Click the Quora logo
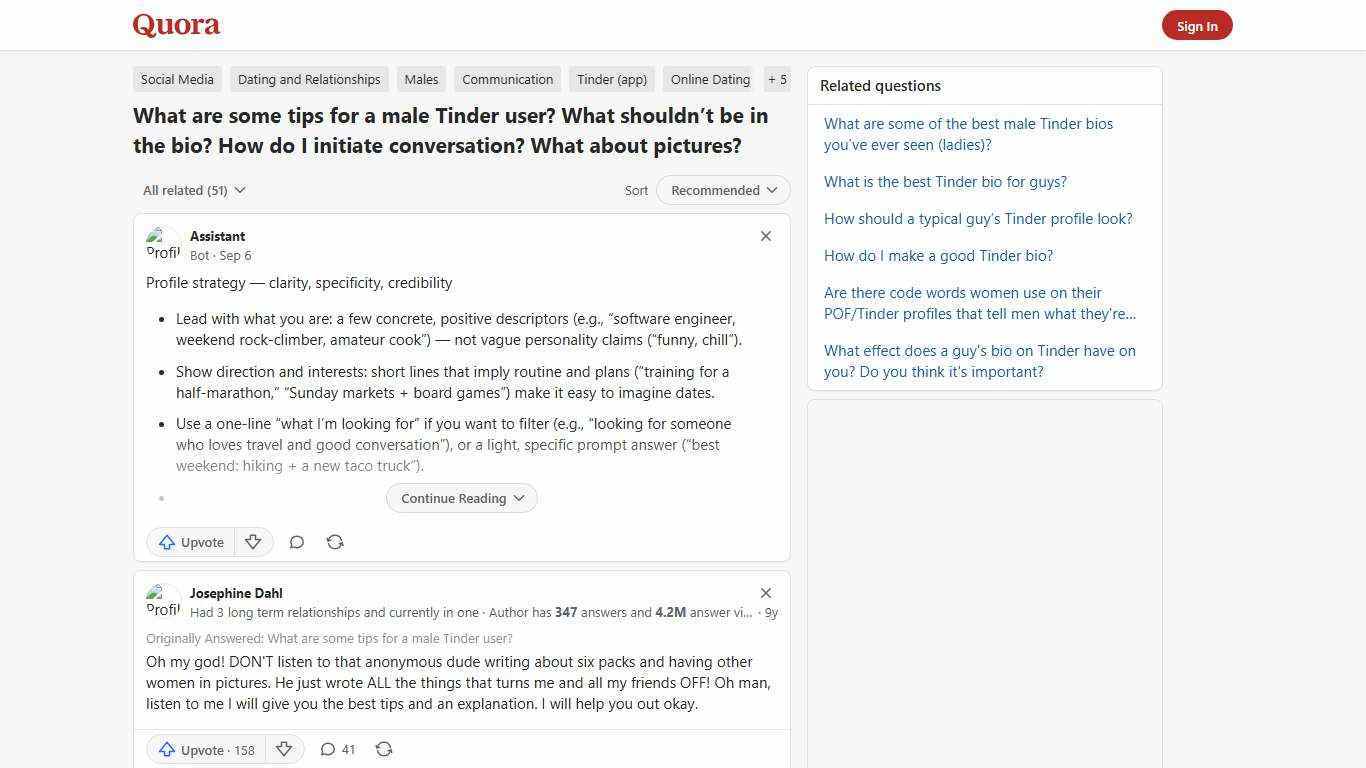 click(175, 25)
